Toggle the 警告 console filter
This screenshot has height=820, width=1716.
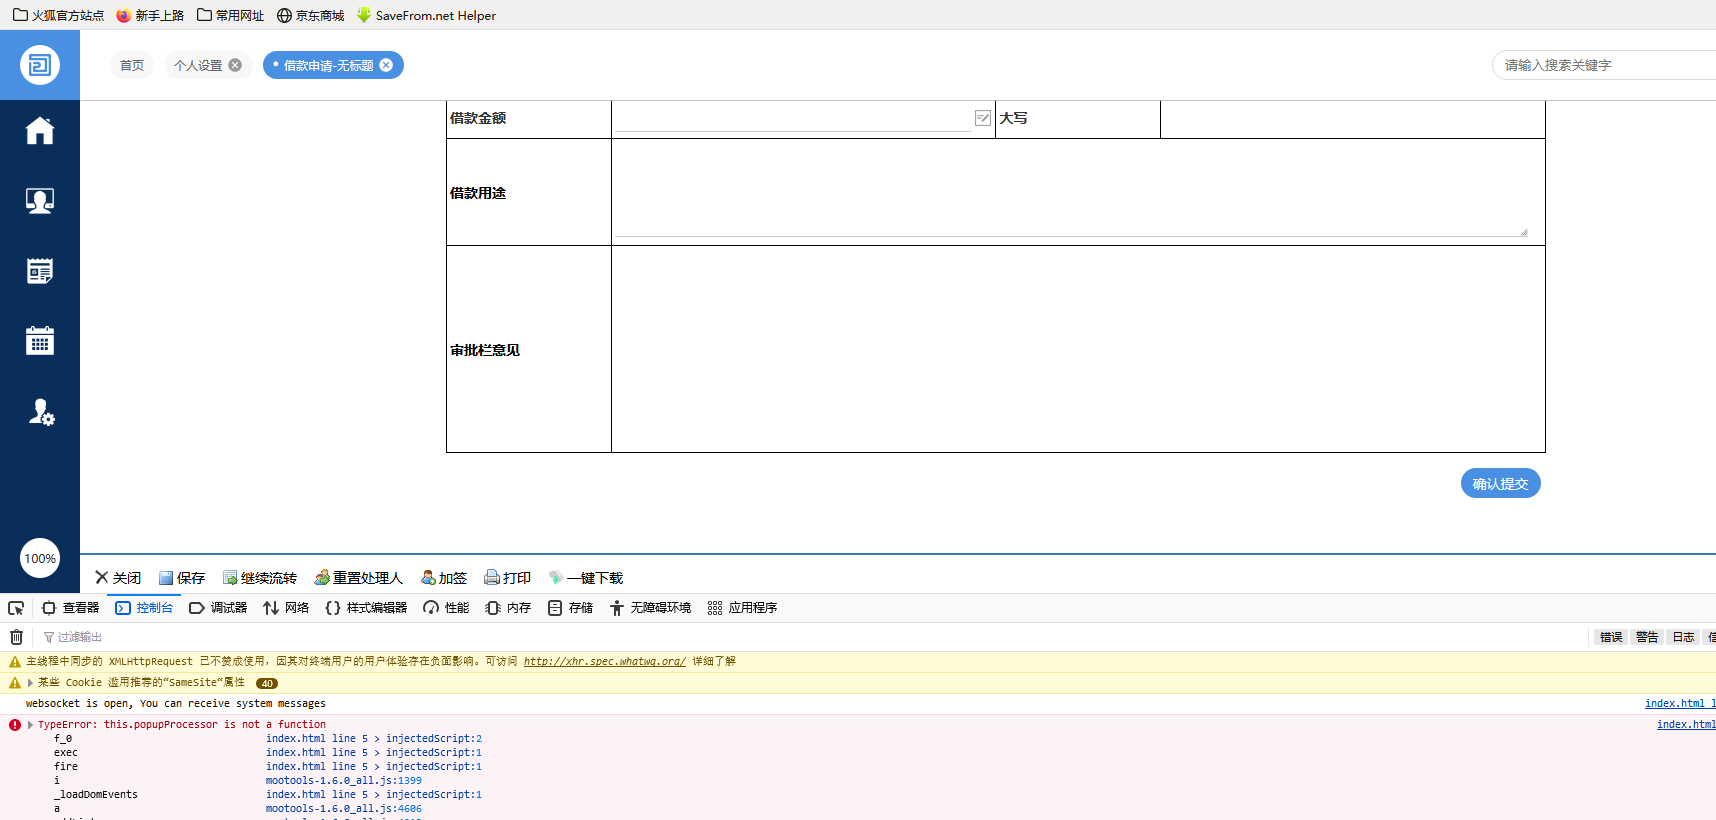[x=1646, y=637]
